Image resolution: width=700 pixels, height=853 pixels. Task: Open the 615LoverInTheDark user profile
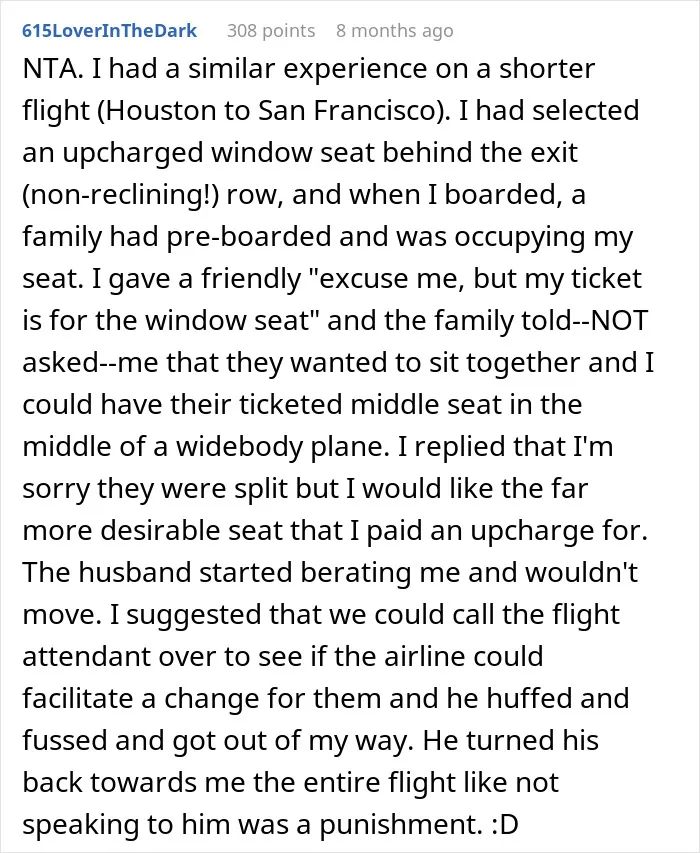tap(109, 31)
